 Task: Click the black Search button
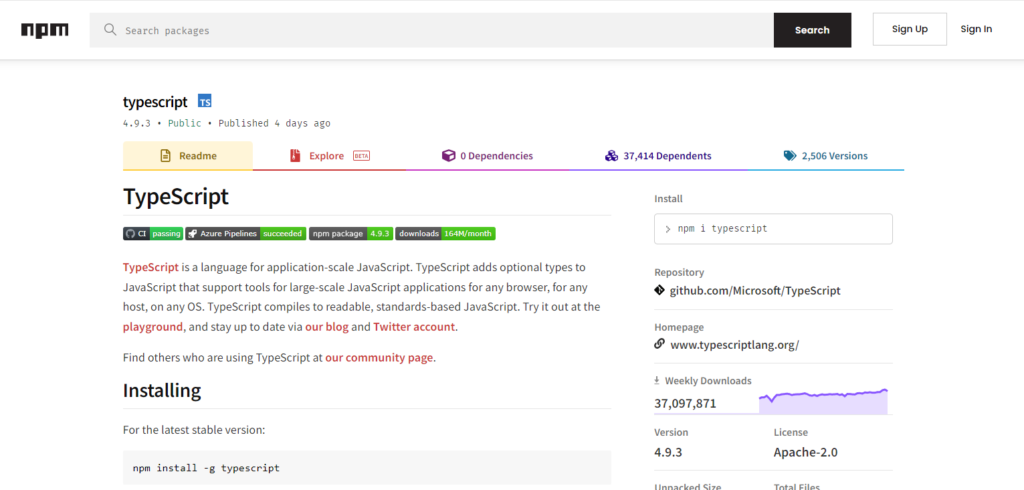(x=812, y=30)
